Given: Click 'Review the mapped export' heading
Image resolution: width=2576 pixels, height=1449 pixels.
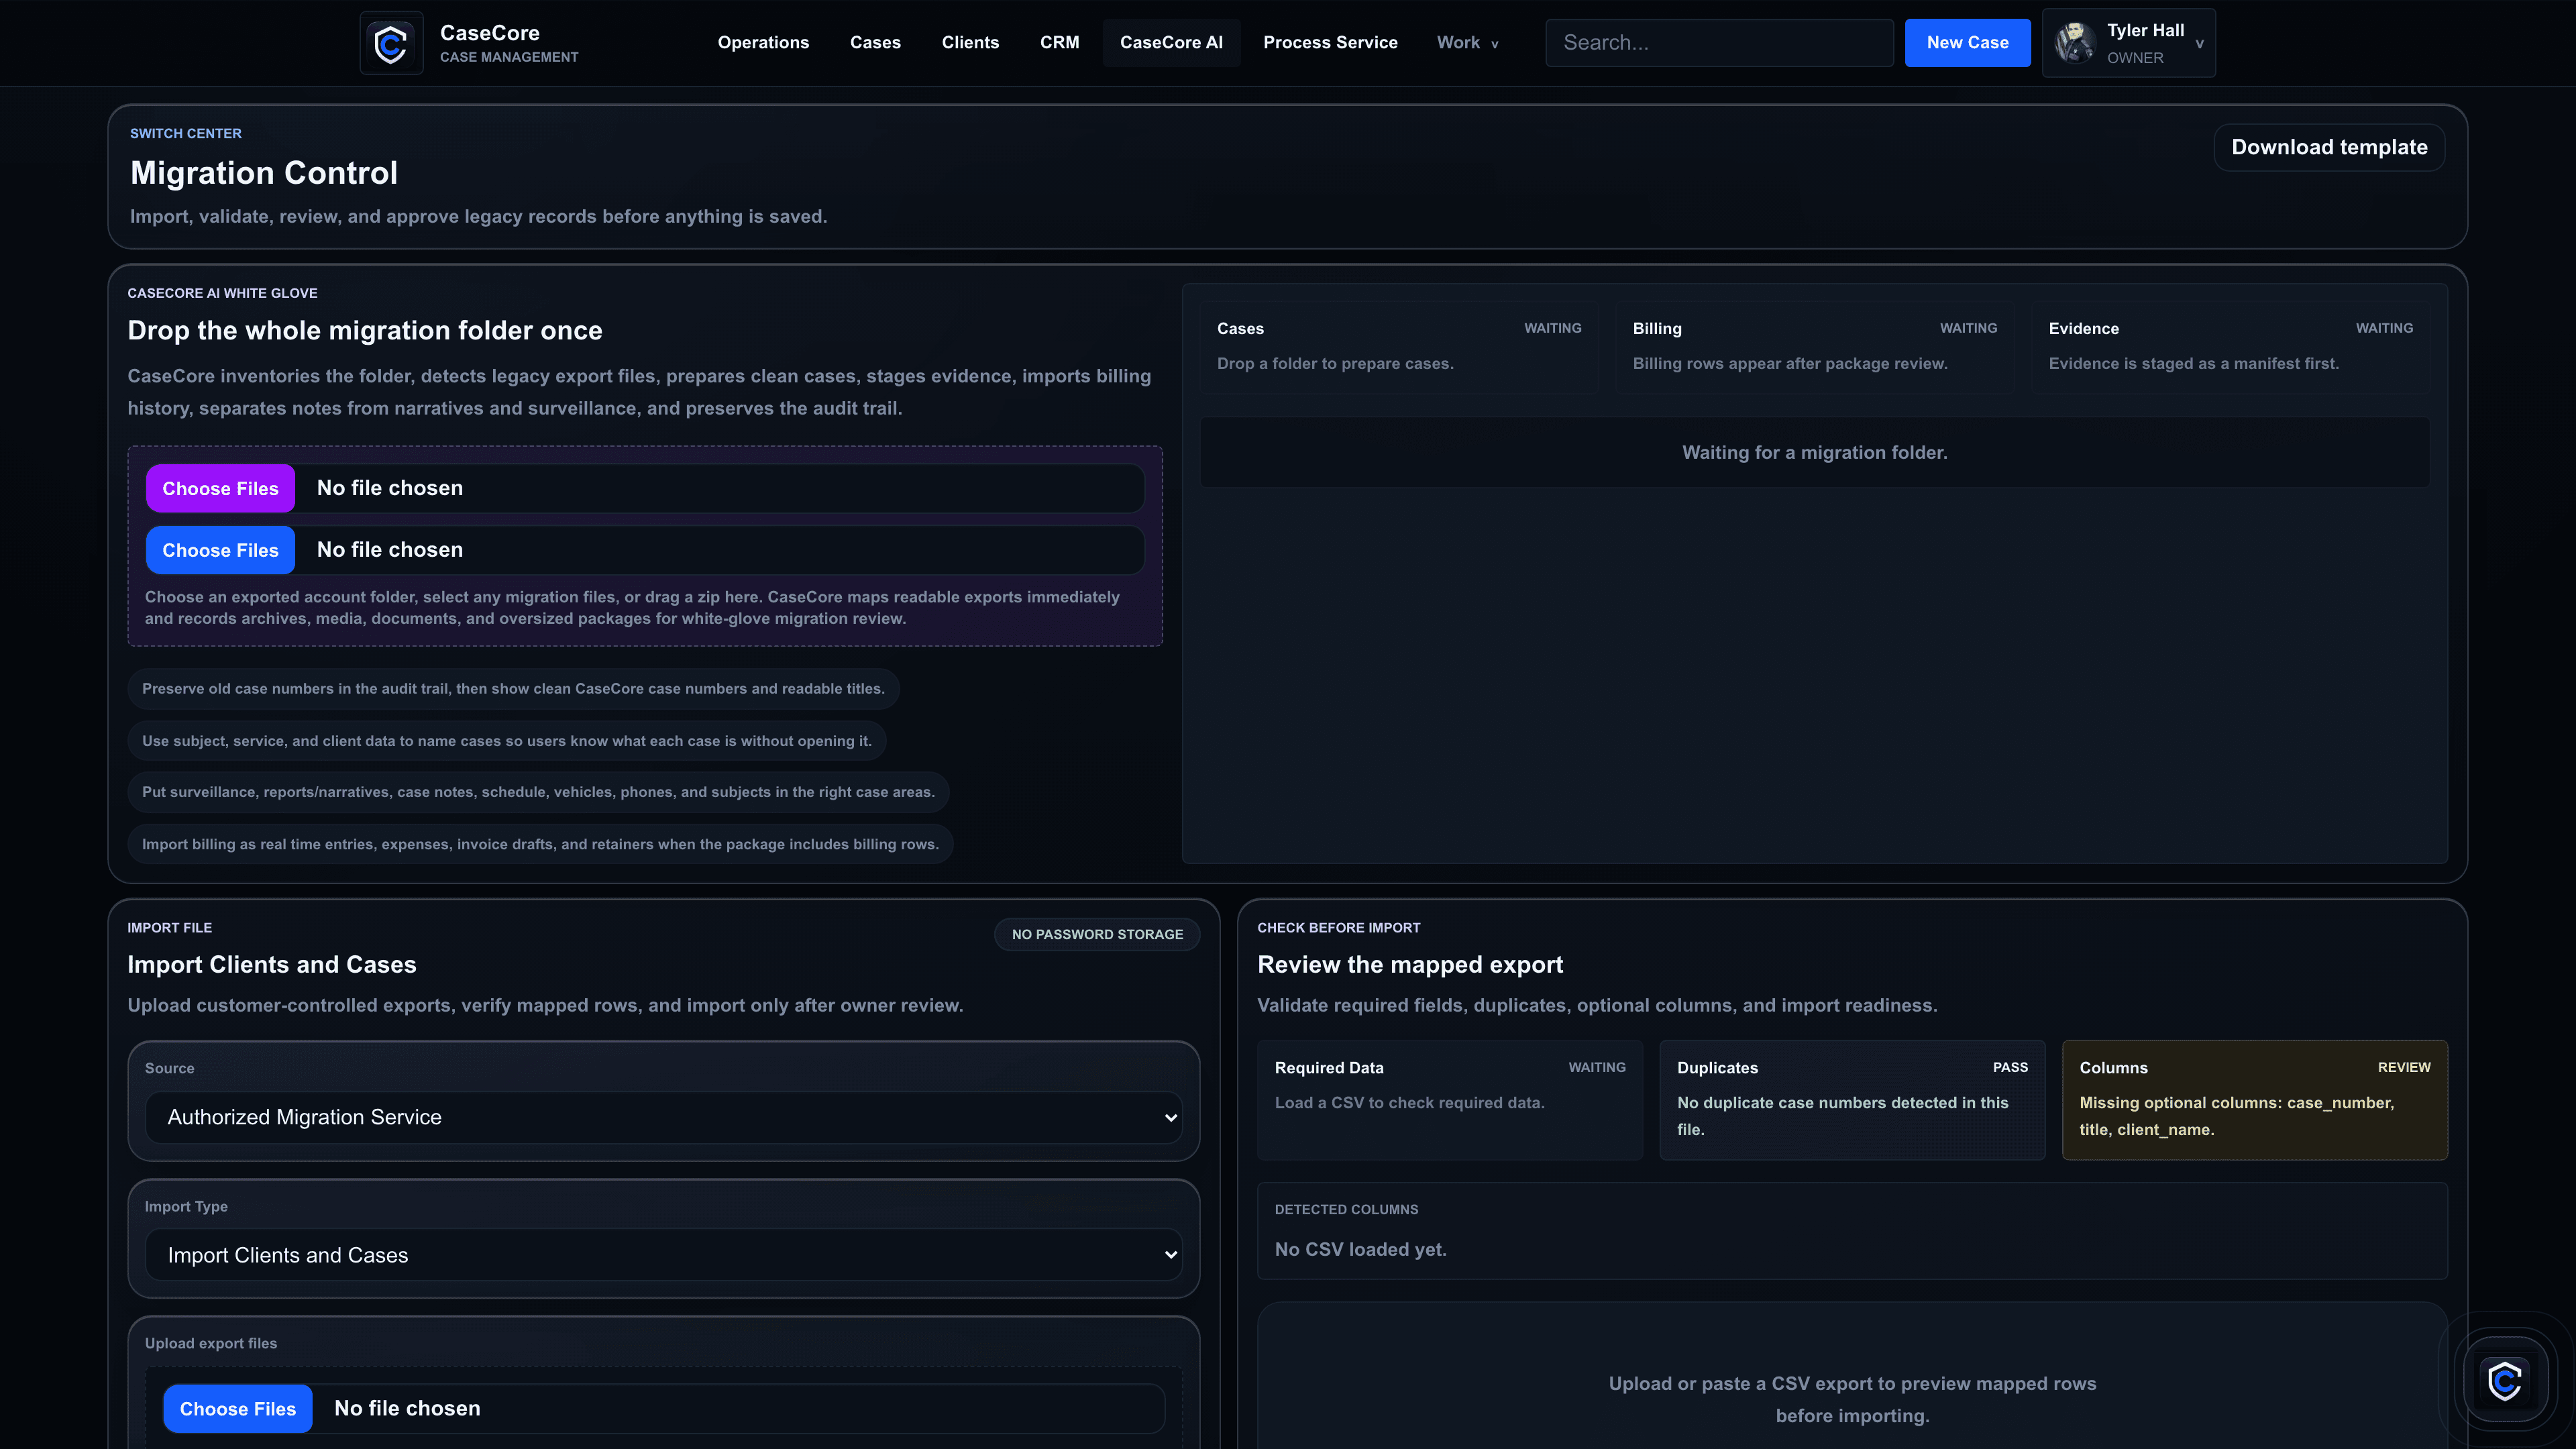Looking at the screenshot, I should 1410,964.
